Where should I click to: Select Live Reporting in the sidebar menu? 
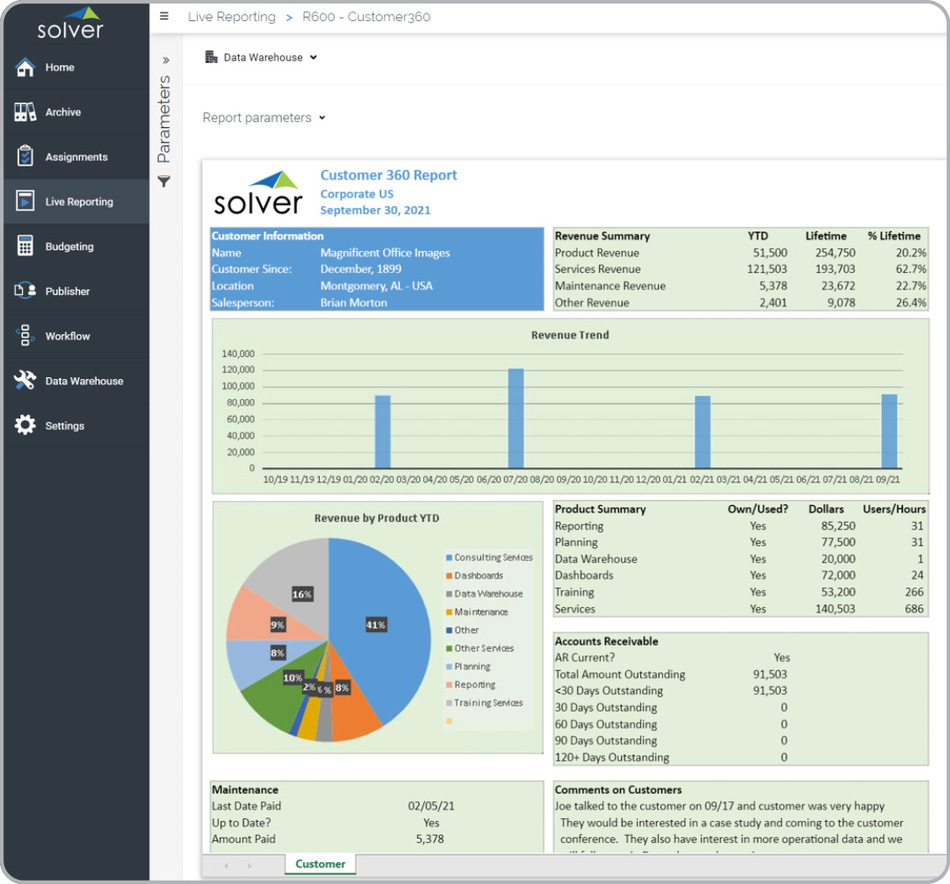(x=78, y=202)
